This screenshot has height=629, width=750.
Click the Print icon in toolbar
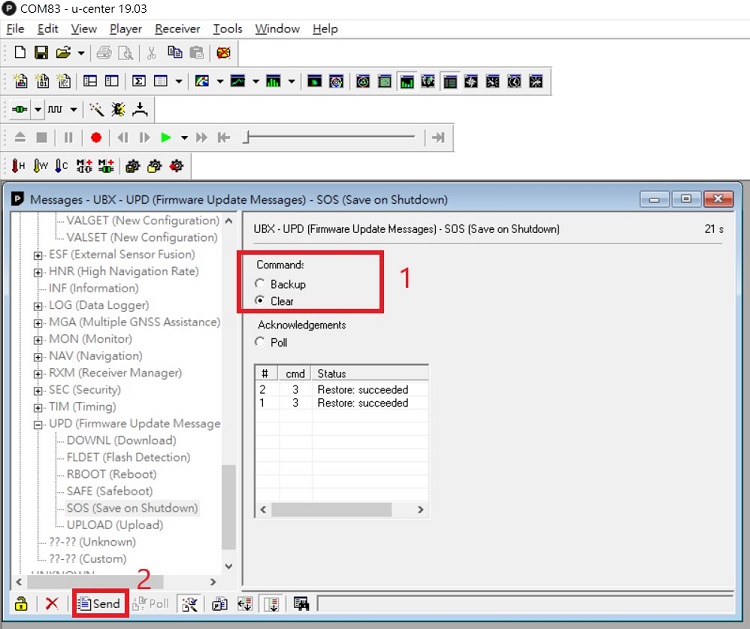coord(104,52)
